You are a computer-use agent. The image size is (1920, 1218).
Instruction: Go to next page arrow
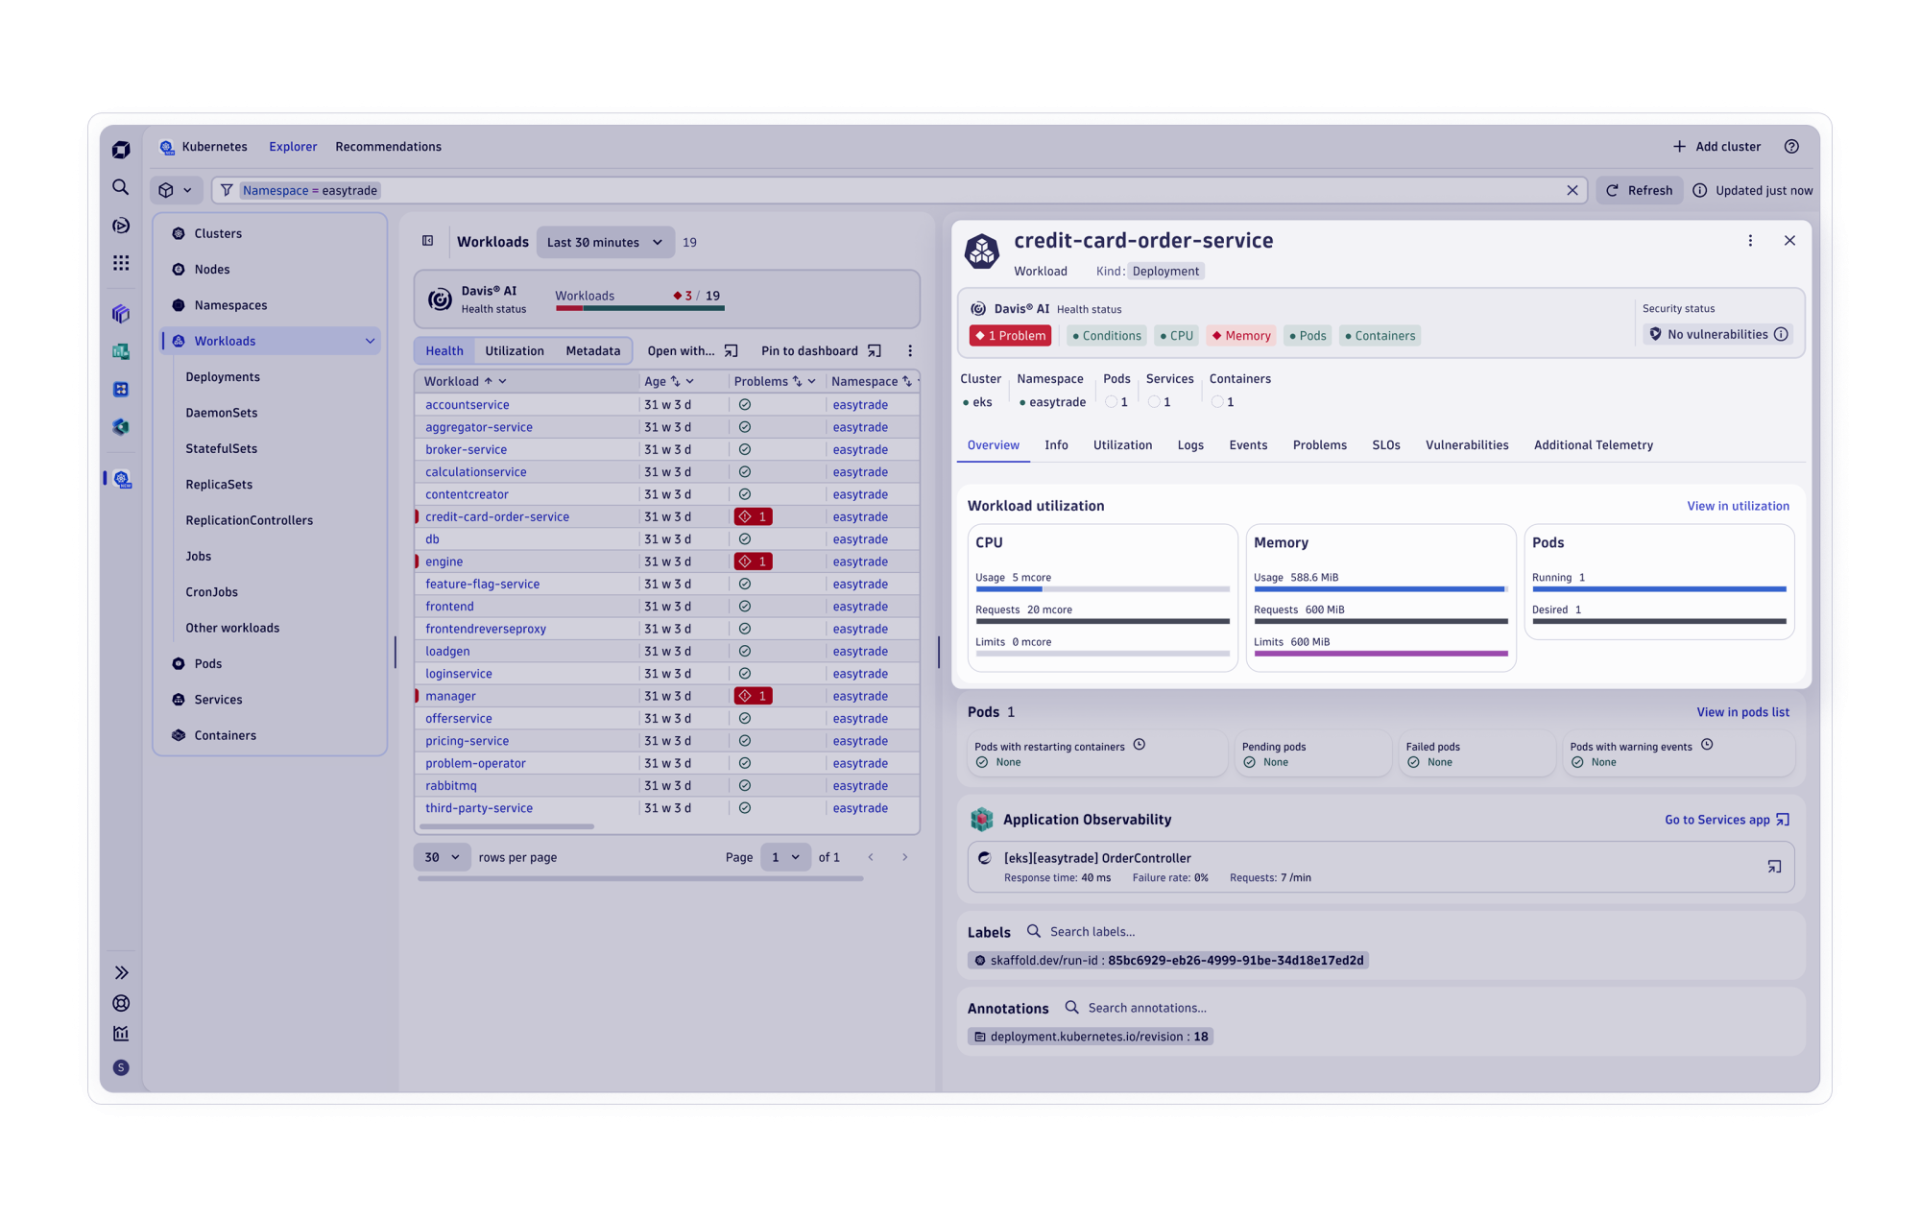click(904, 857)
